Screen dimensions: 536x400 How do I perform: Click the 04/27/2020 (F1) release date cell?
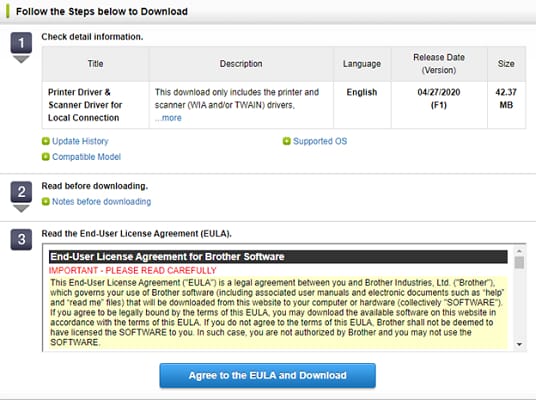[439, 105]
